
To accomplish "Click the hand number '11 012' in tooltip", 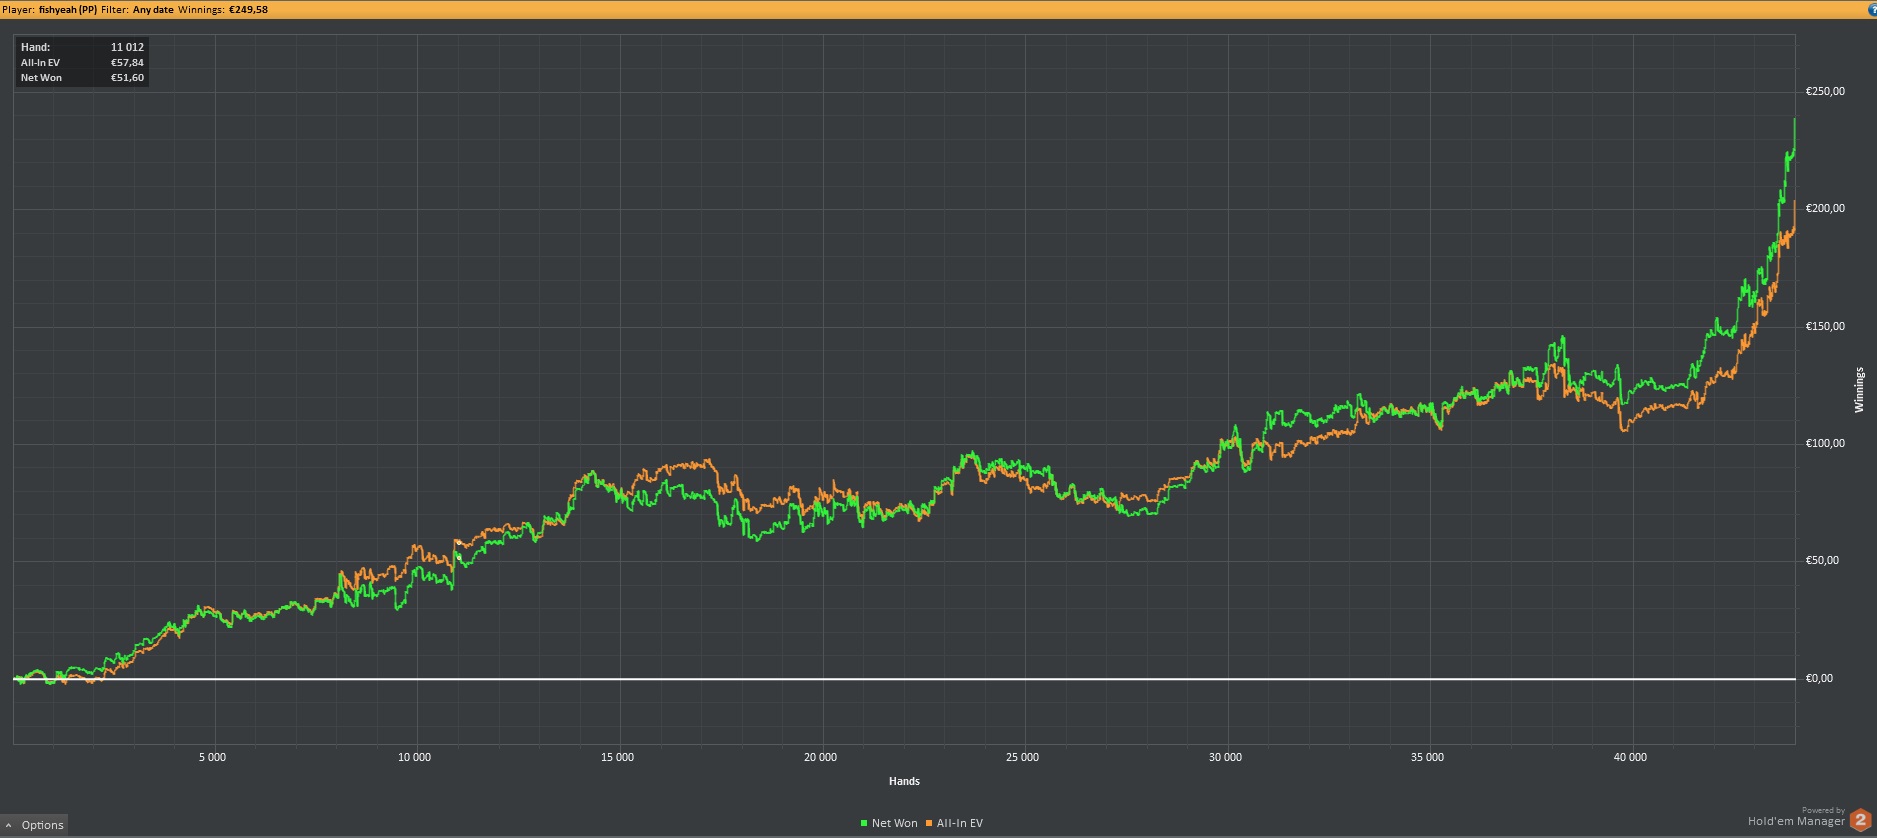I will coord(127,47).
